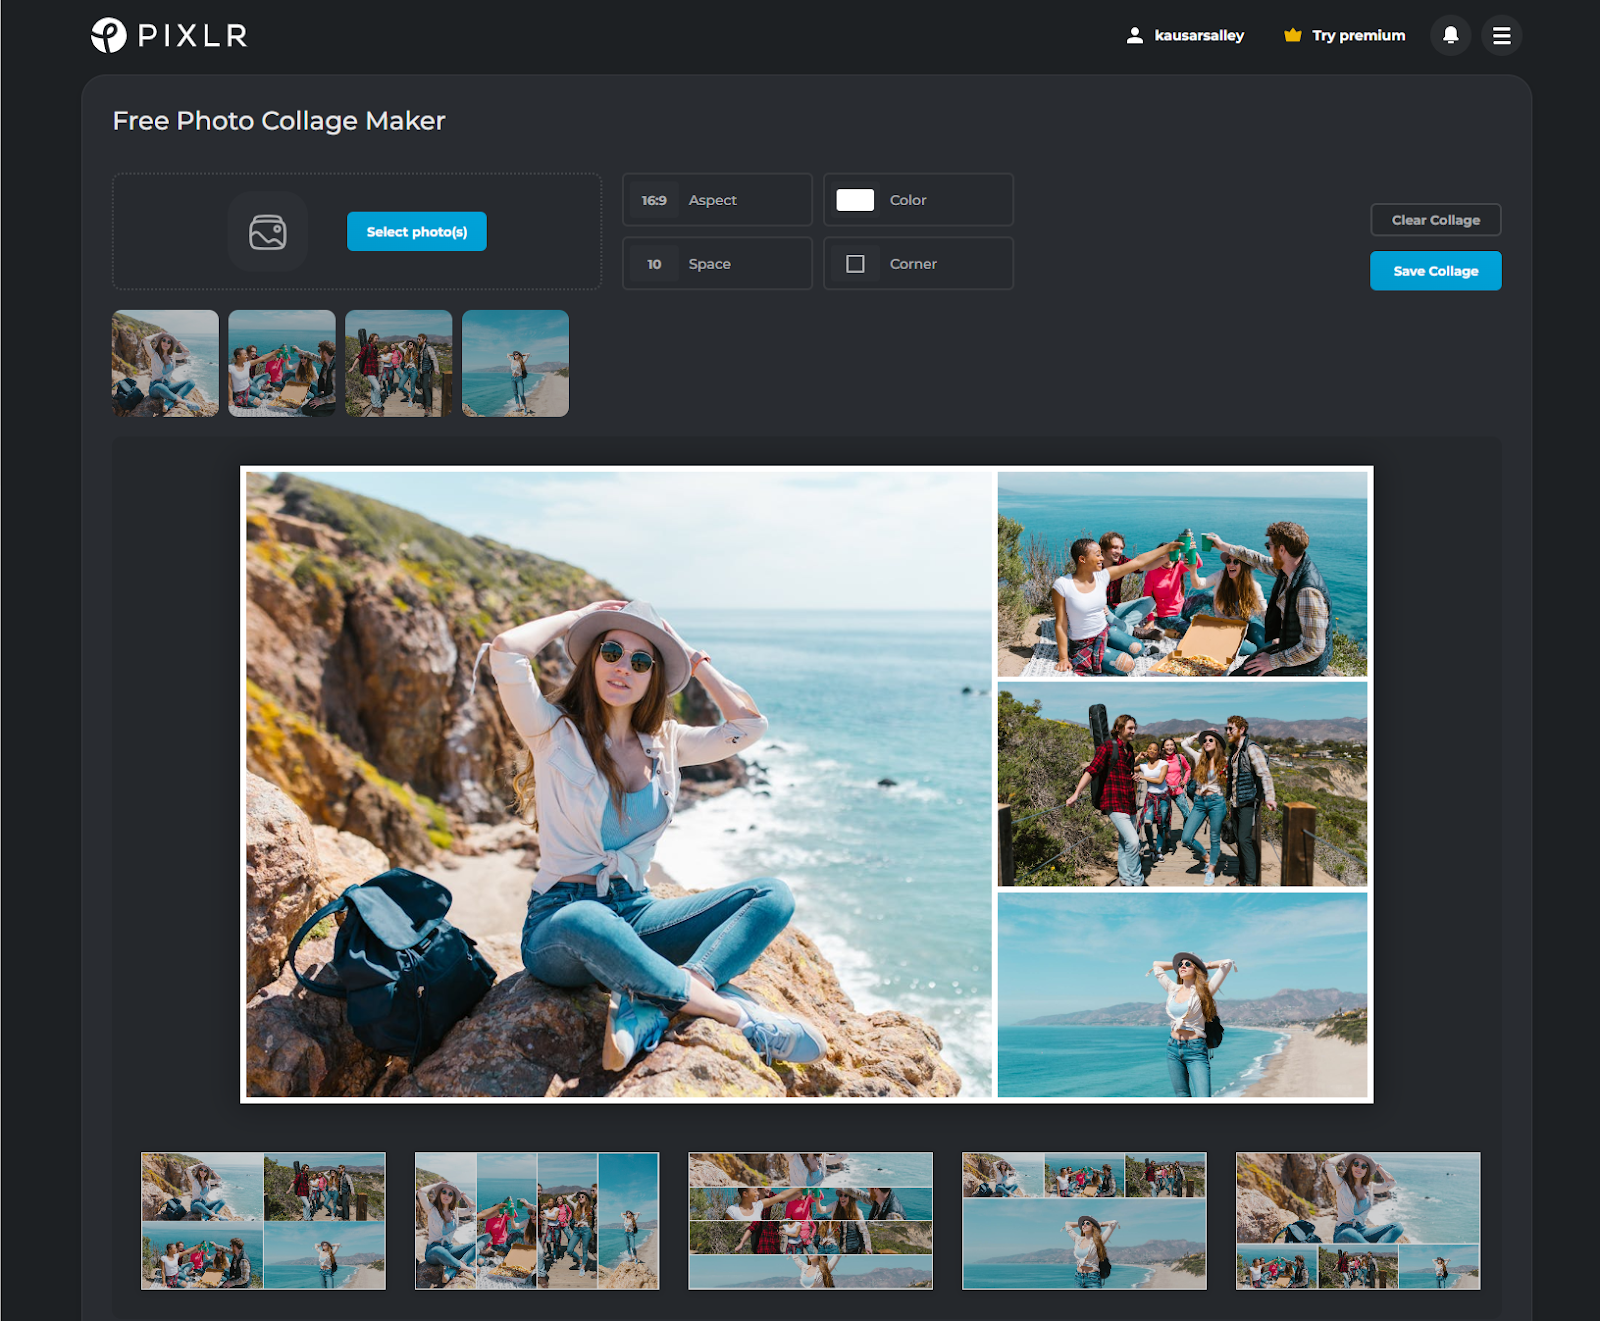Open notifications bell icon

pyautogui.click(x=1450, y=35)
